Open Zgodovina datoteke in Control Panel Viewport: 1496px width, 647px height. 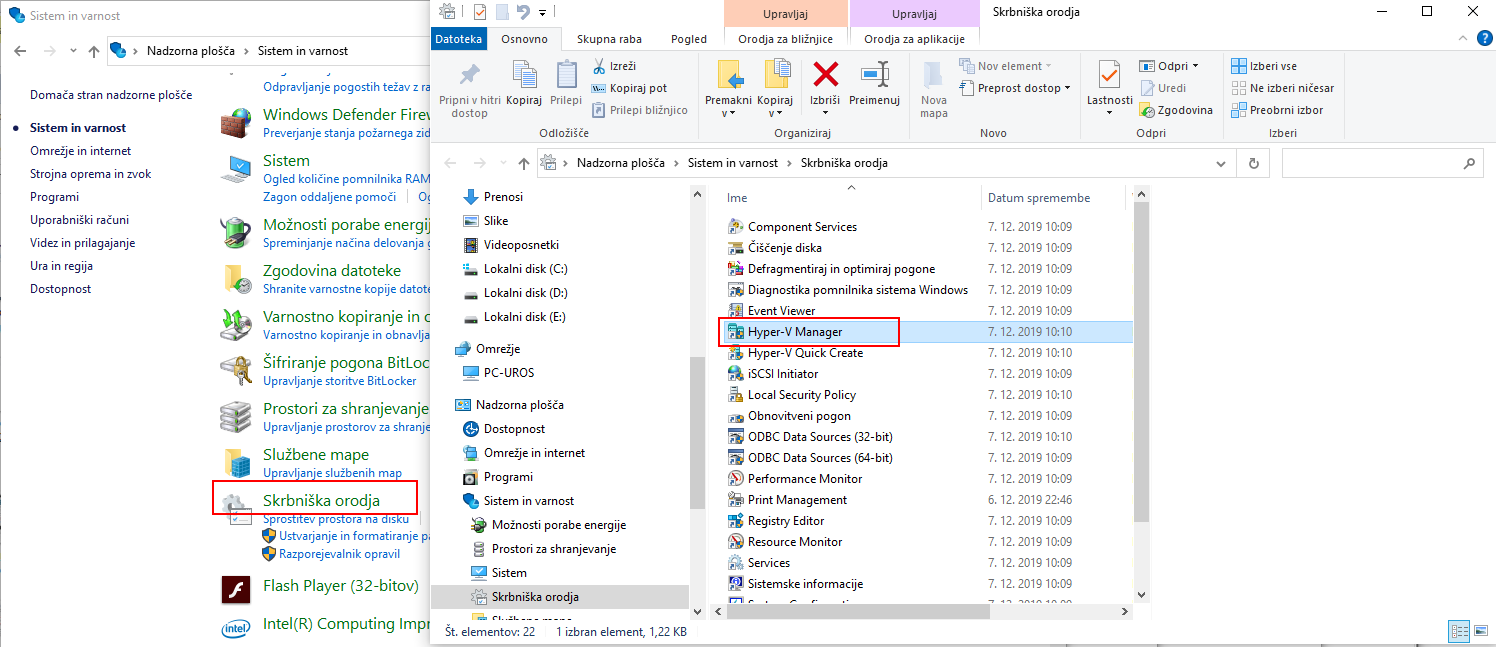coord(332,271)
